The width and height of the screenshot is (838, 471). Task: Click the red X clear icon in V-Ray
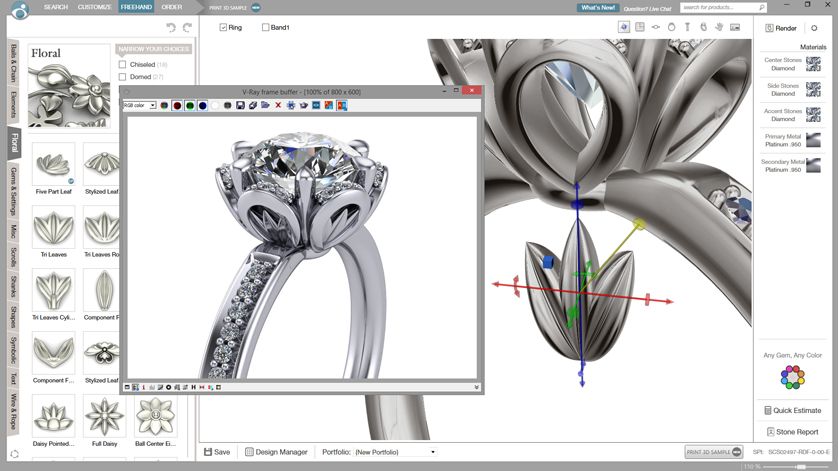[x=278, y=105]
